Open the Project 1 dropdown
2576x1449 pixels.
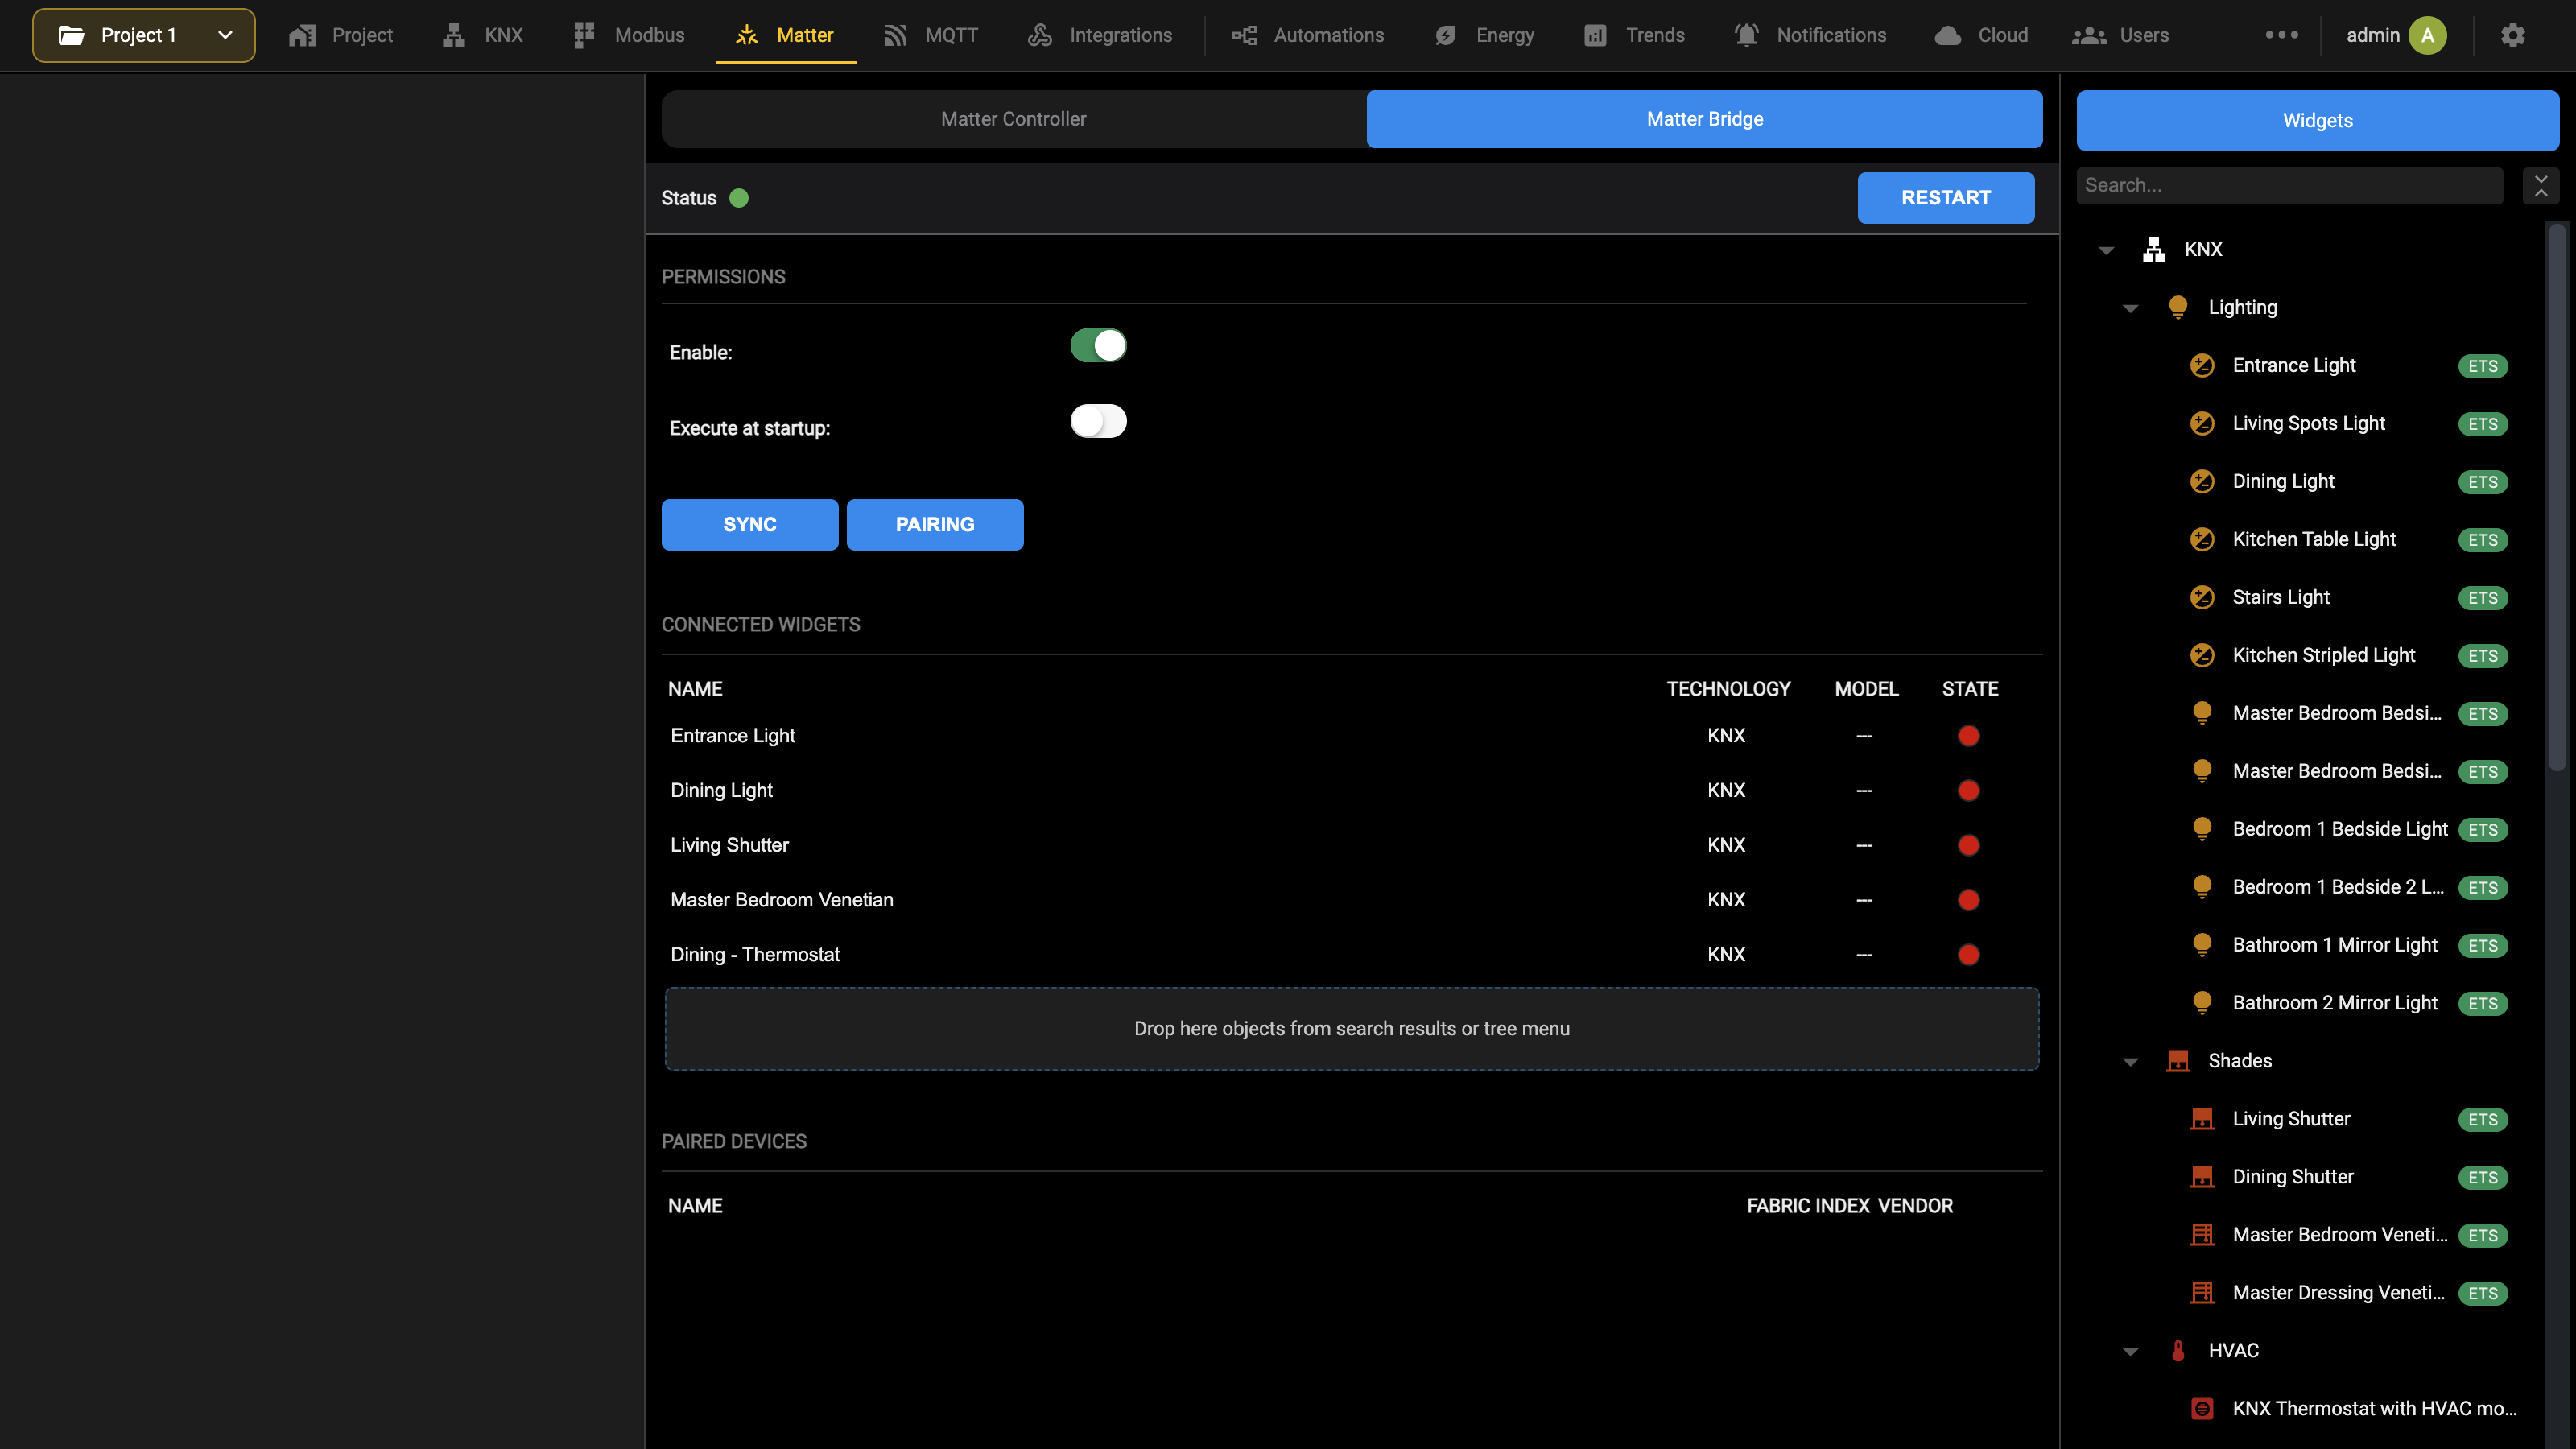pos(144,35)
